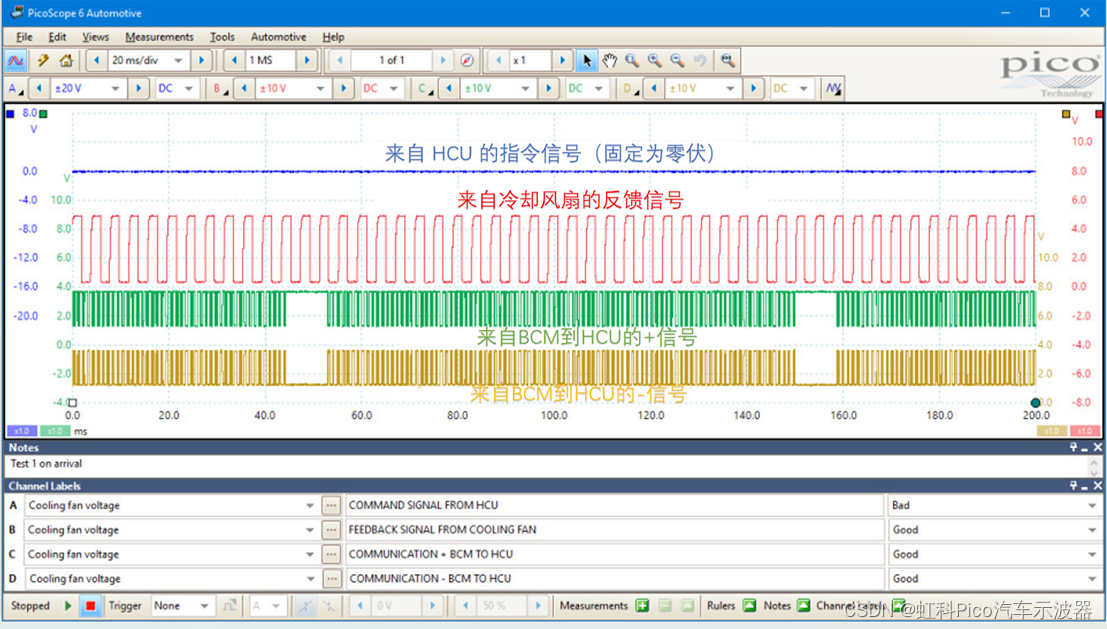Start capturing with green play button
This screenshot has height=629, width=1107.
pos(68,606)
